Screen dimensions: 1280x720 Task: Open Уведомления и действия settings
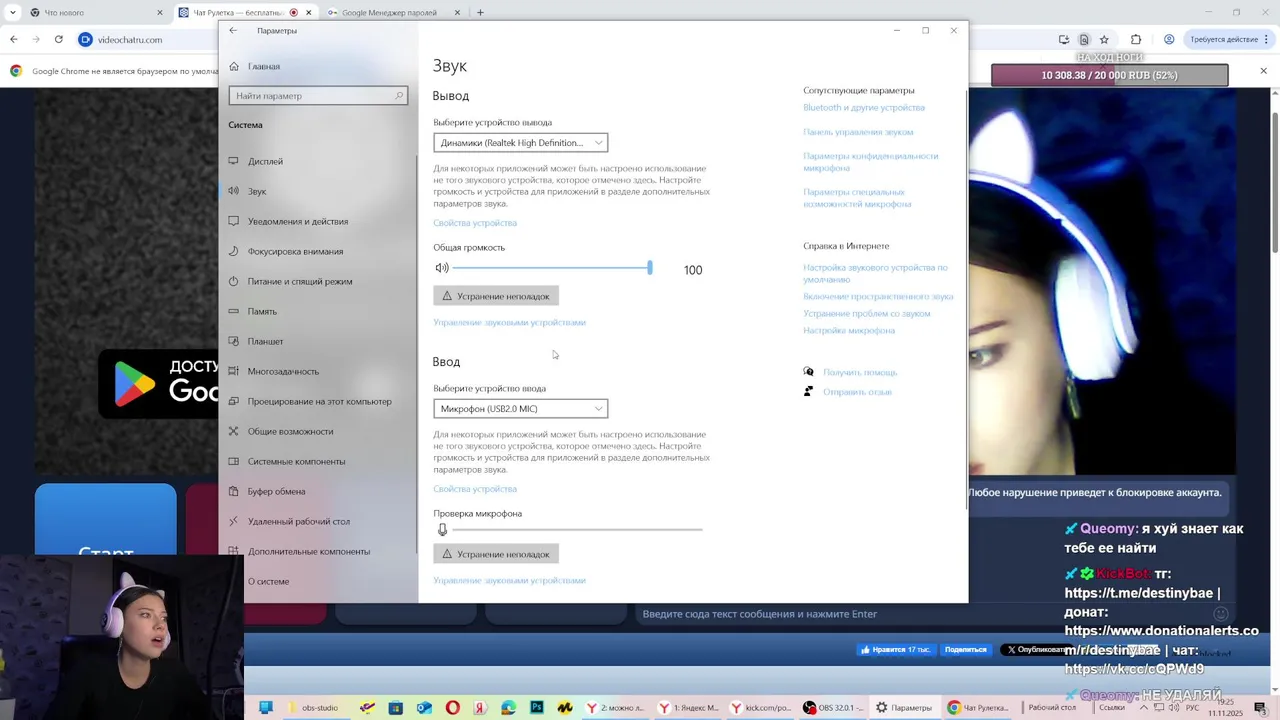click(x=298, y=221)
